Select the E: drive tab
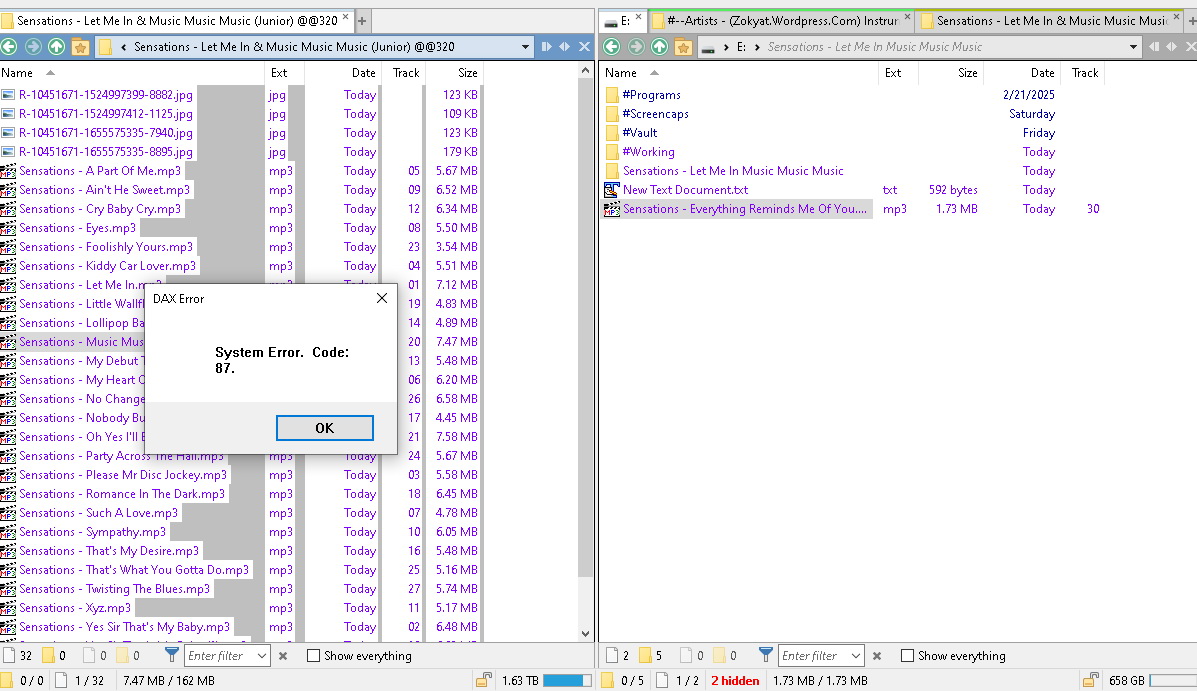Screen dimensions: 1197x691 [620, 21]
